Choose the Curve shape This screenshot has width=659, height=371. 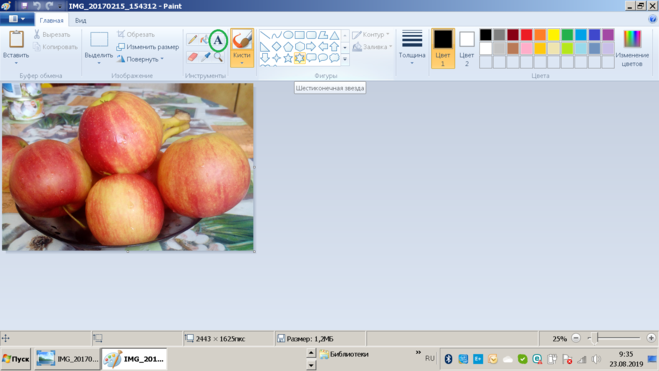[x=277, y=35]
